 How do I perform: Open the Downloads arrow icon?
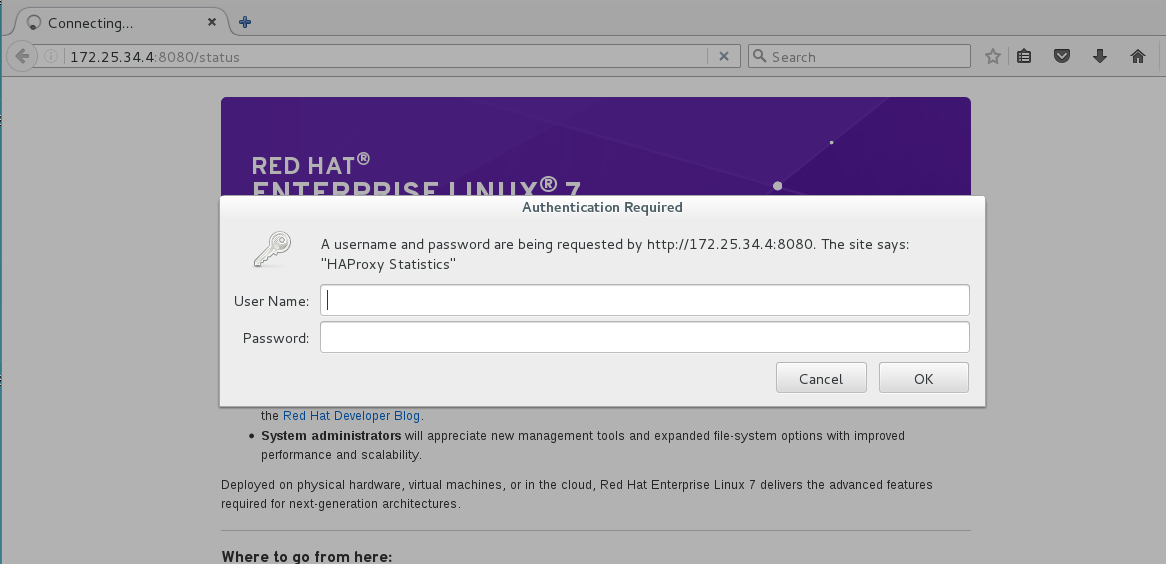[1100, 57]
